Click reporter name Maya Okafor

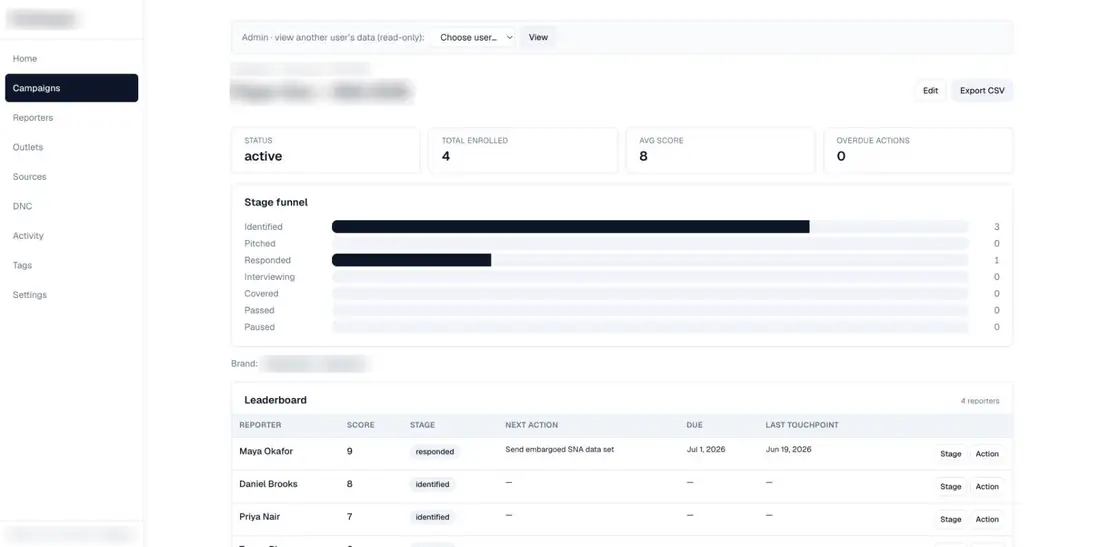266,452
